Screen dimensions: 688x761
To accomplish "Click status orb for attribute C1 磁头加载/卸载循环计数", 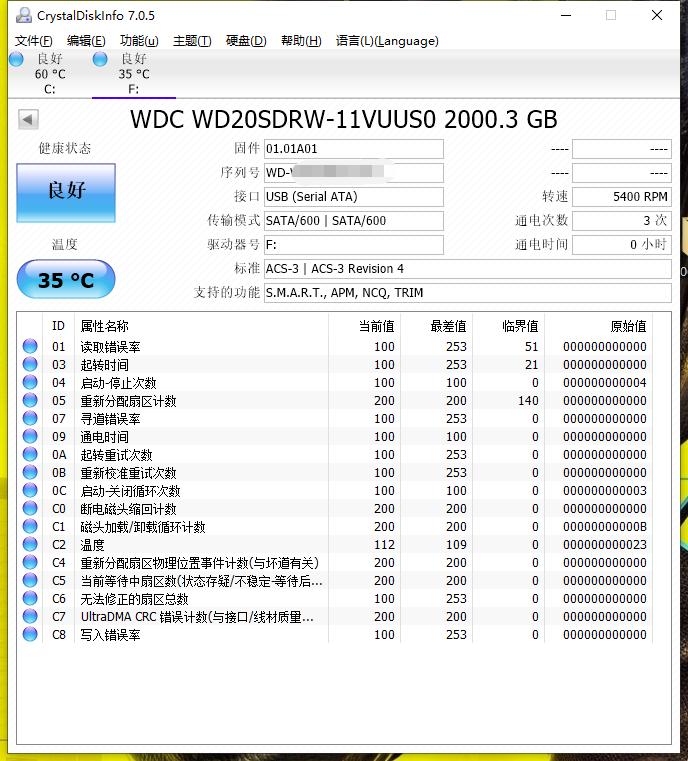I will (x=30, y=526).
